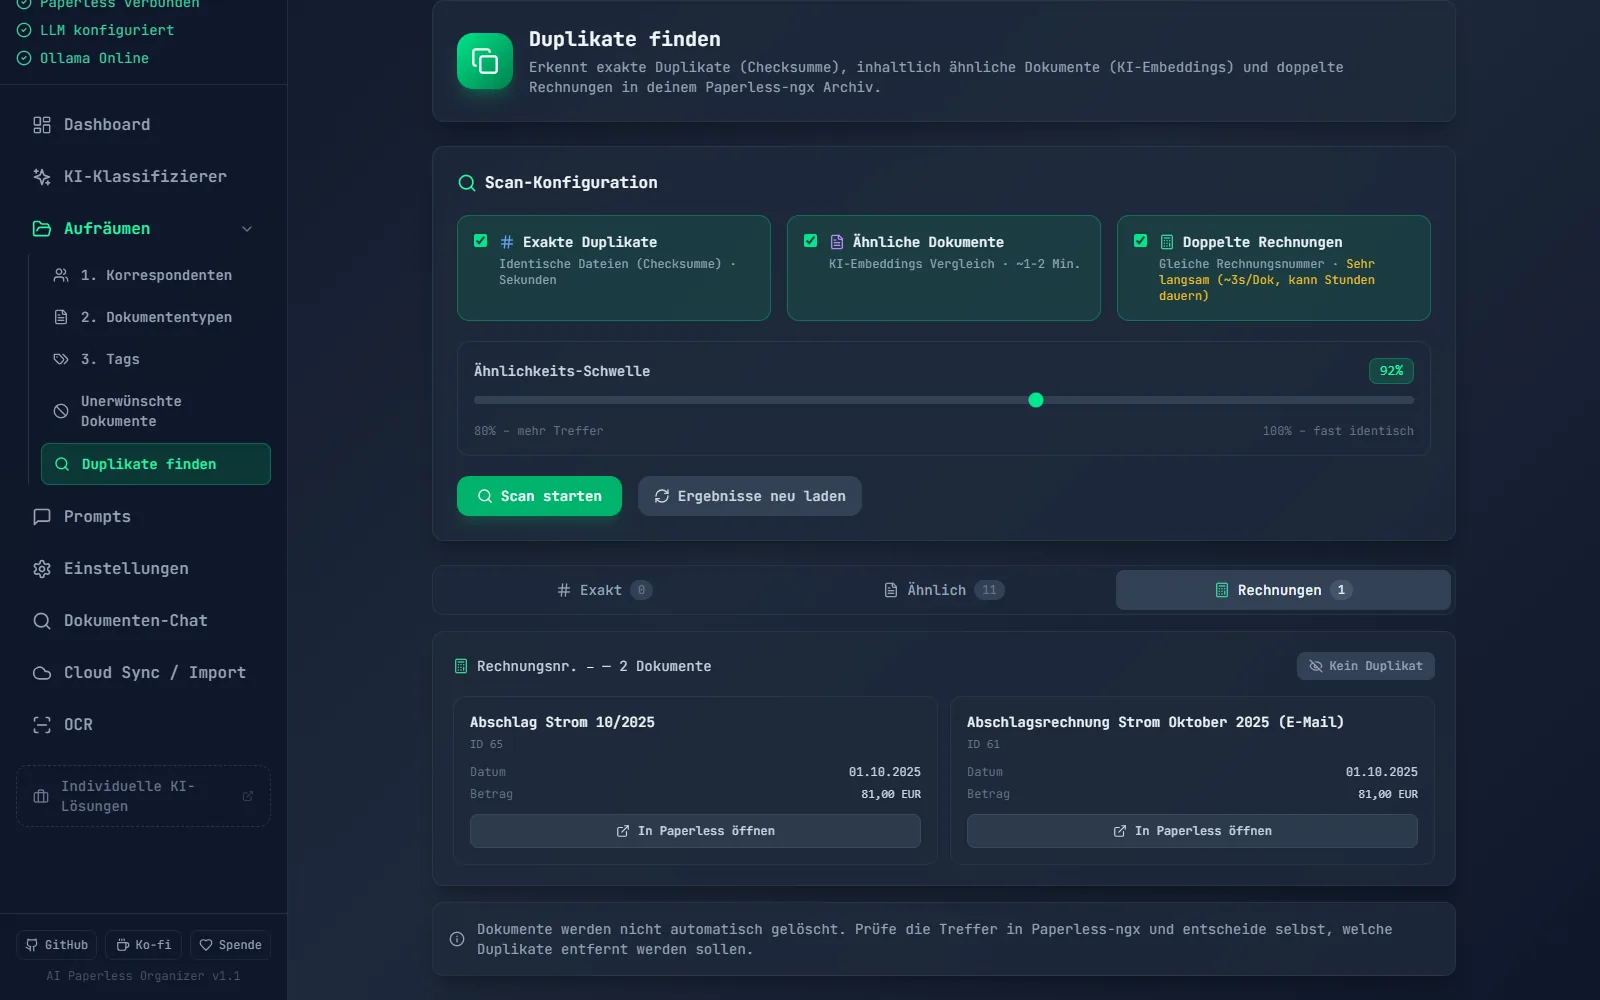Open Abschlag Strom 10/2025 in Paperless
This screenshot has width=1600, height=1000.
695,831
